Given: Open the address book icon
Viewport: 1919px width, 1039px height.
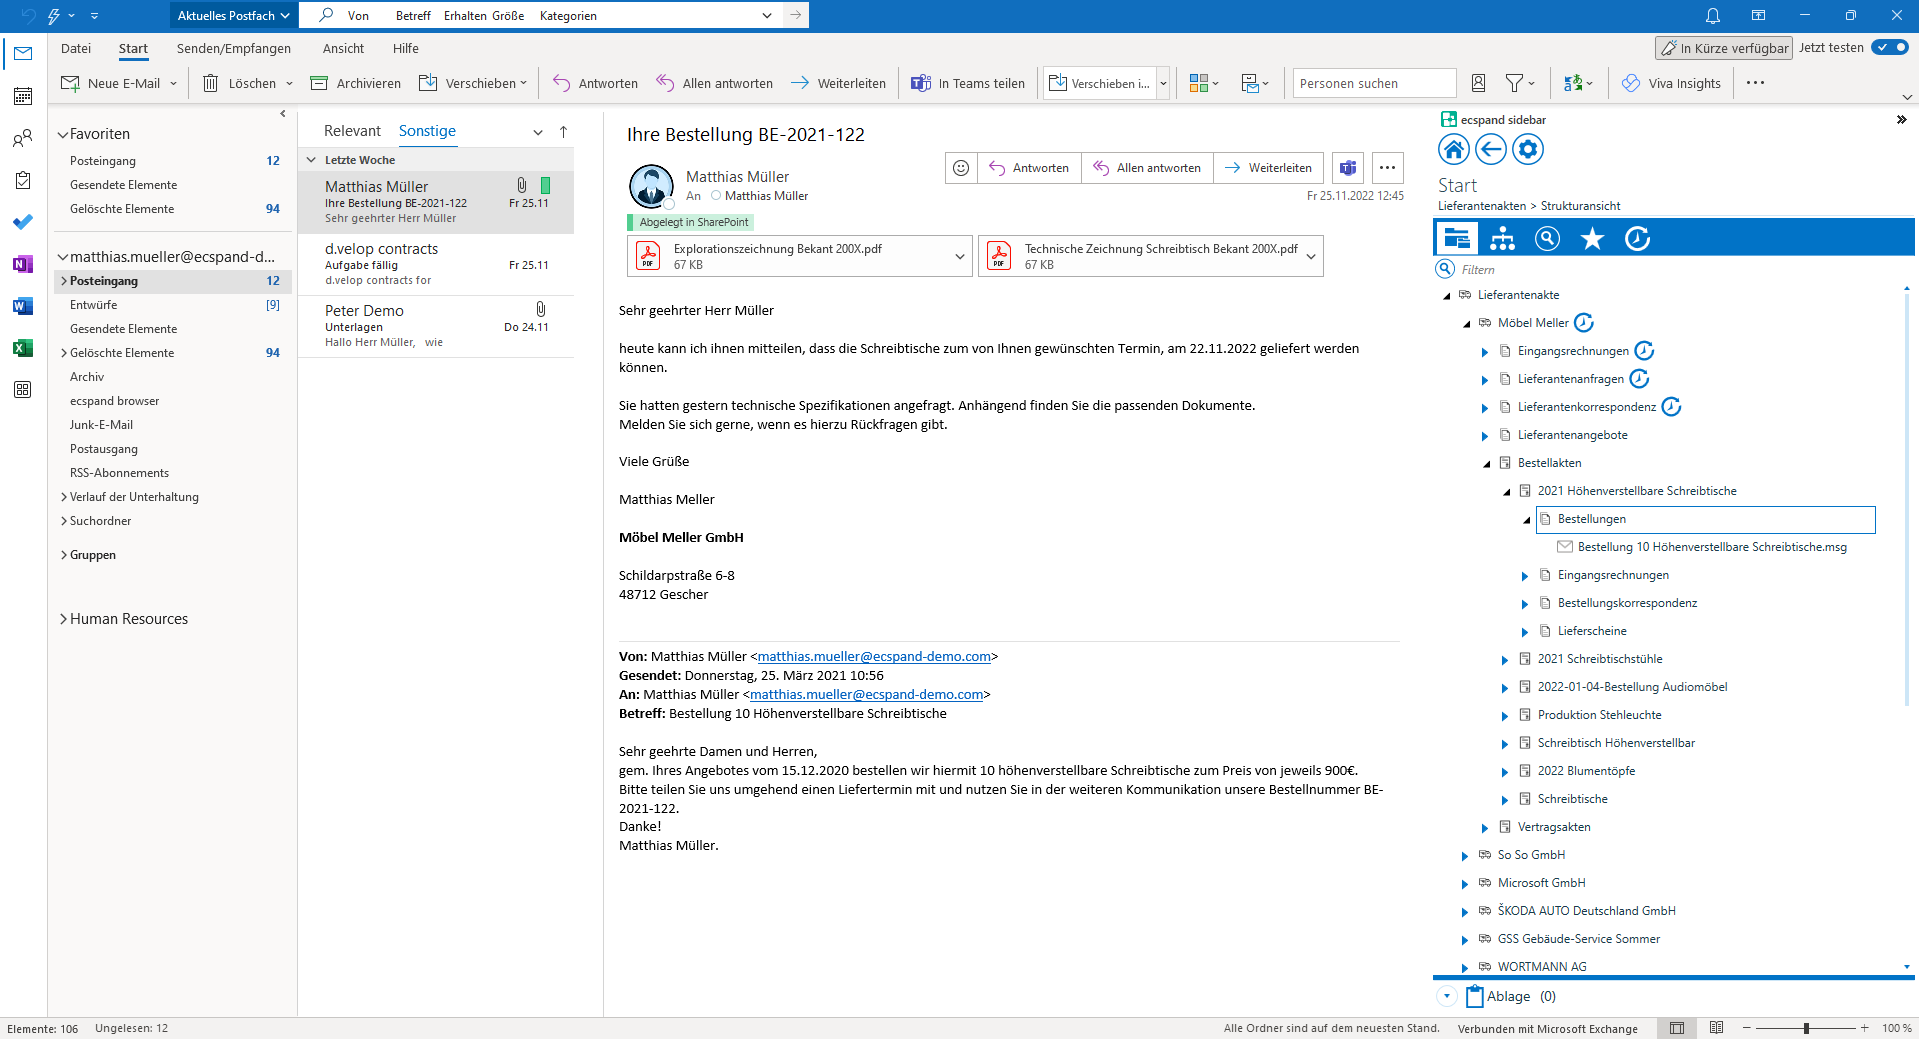Looking at the screenshot, I should pyautogui.click(x=1478, y=83).
